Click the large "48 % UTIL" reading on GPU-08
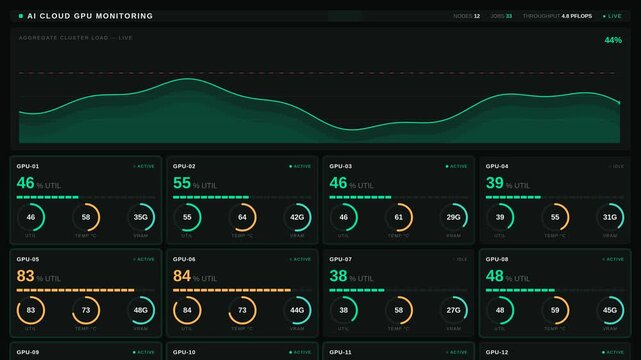Viewport: 641px width, 360px height. click(x=508, y=276)
